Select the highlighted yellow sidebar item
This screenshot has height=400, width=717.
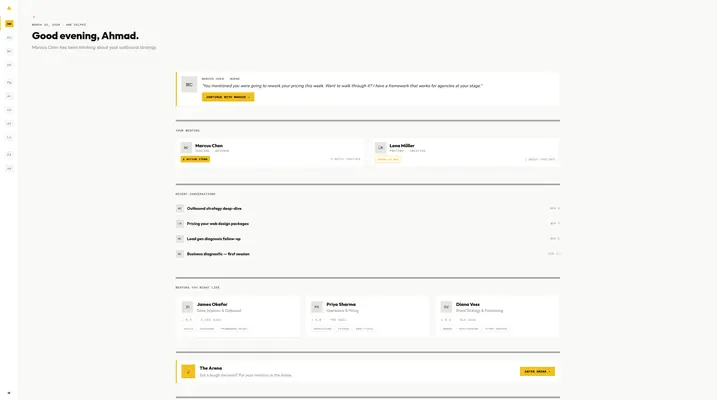click(9, 24)
